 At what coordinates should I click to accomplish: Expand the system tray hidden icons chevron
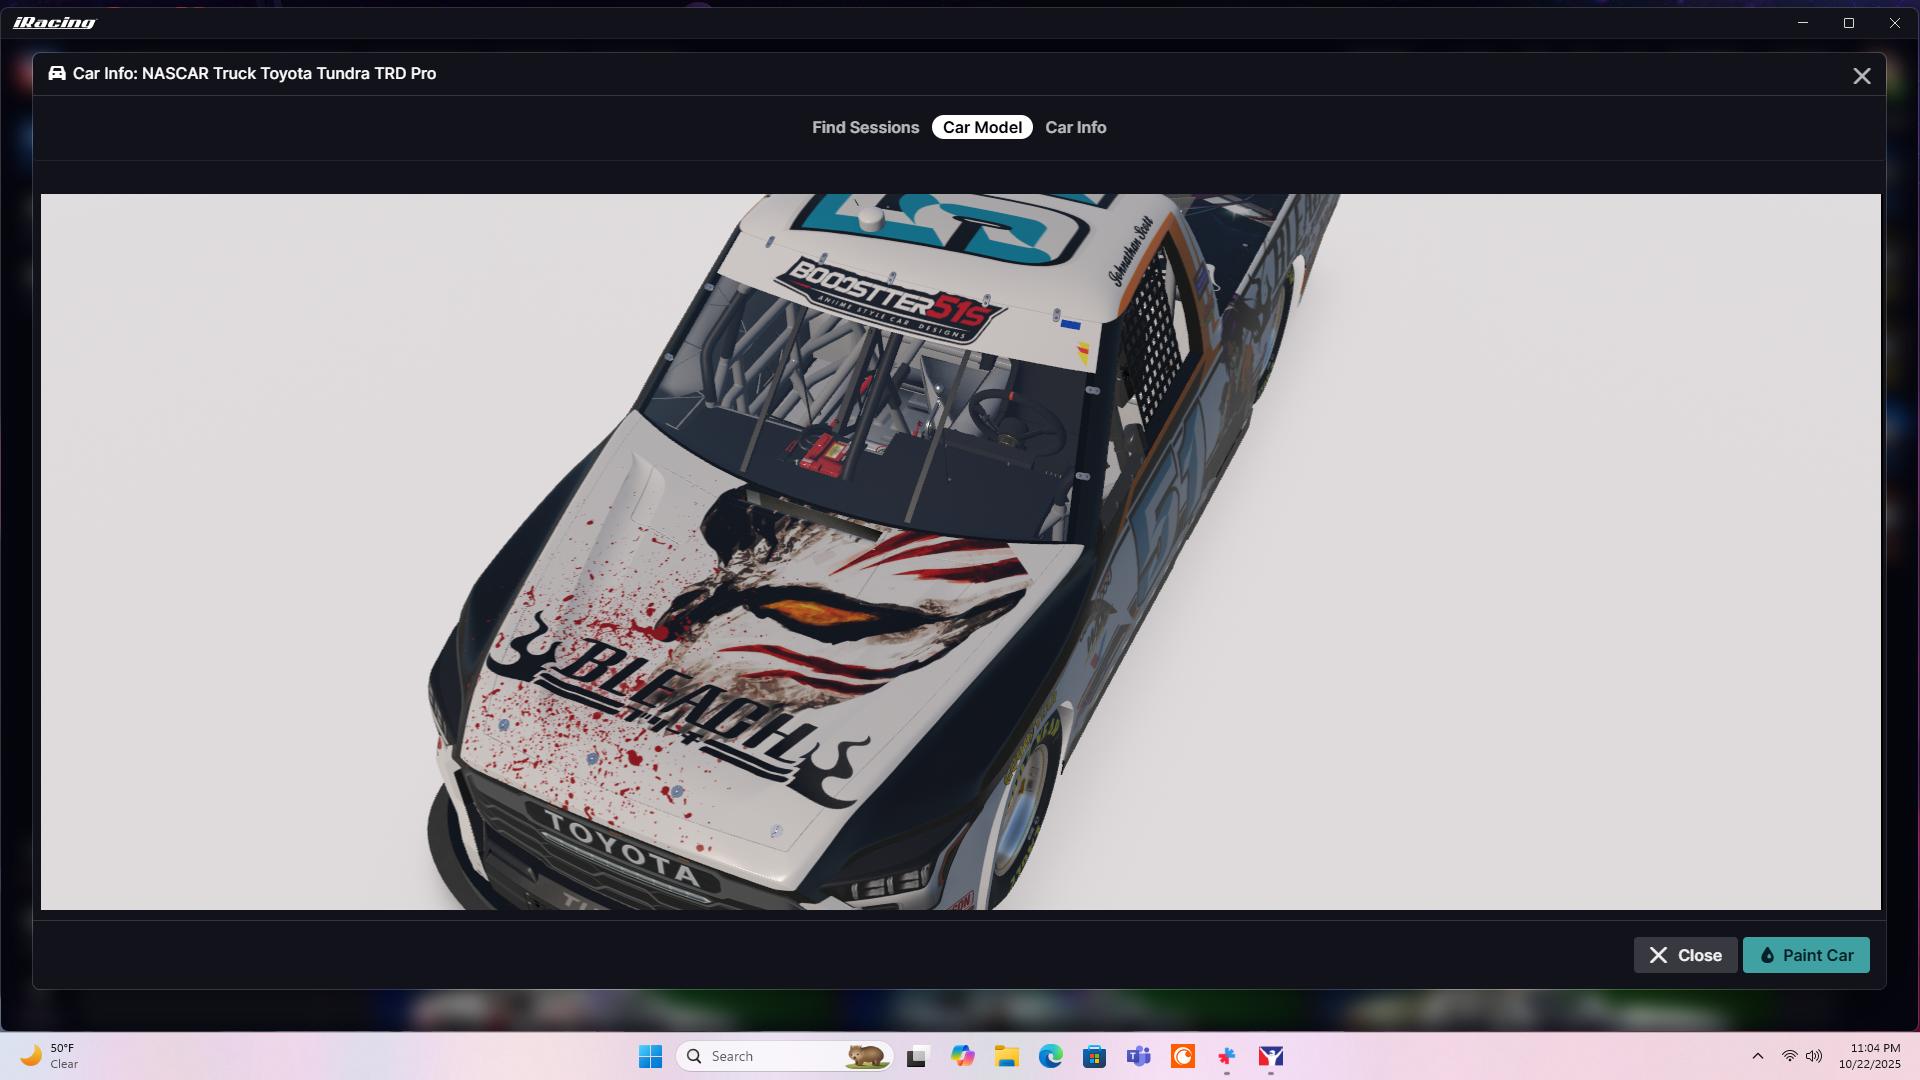(x=1757, y=1056)
